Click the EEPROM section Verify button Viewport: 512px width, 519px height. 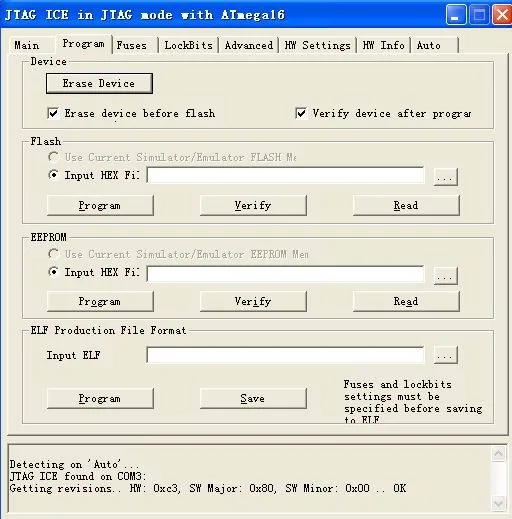[x=253, y=302]
